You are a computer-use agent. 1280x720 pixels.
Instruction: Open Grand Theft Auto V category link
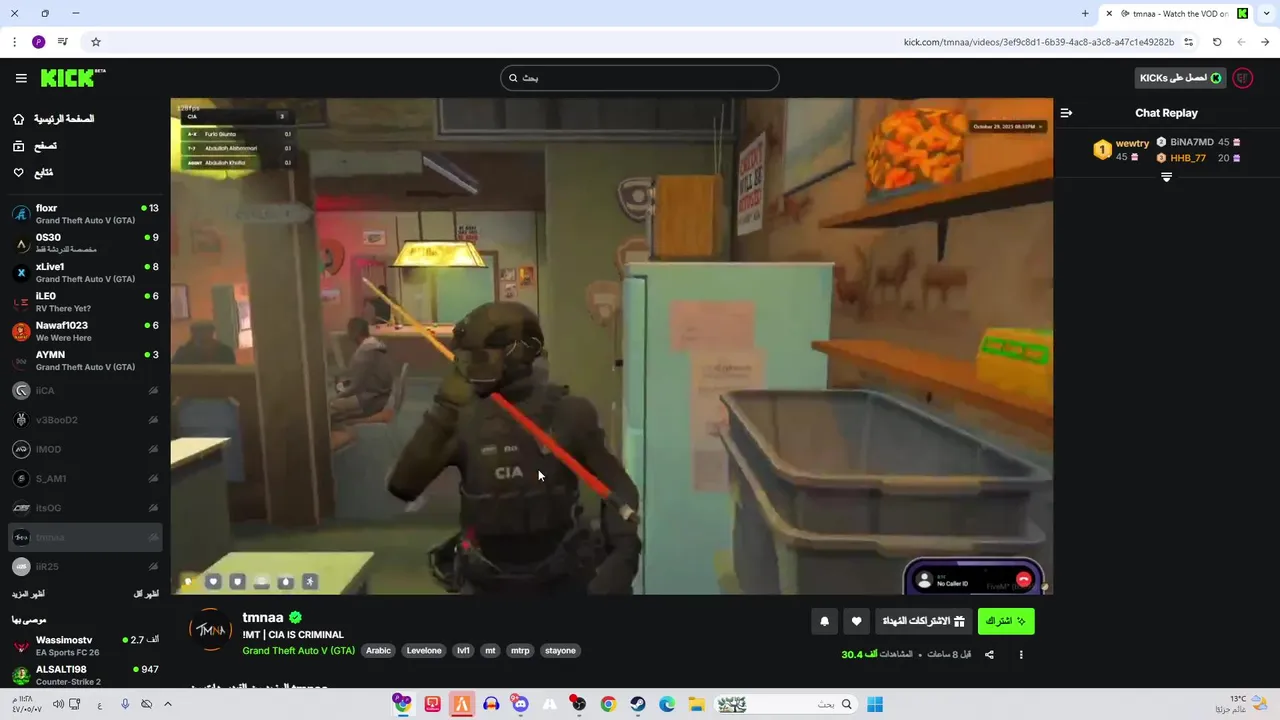[x=298, y=650]
